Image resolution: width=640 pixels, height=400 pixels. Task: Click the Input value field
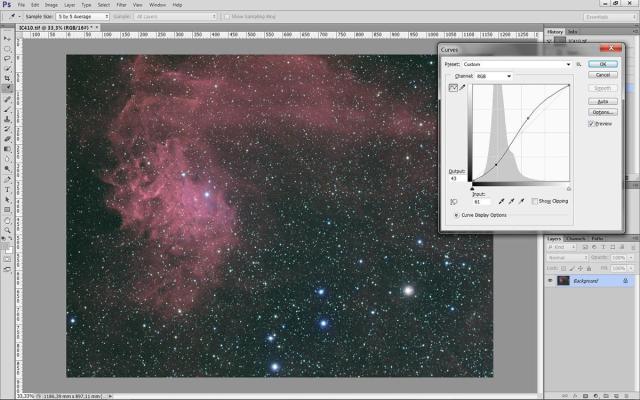click(481, 201)
